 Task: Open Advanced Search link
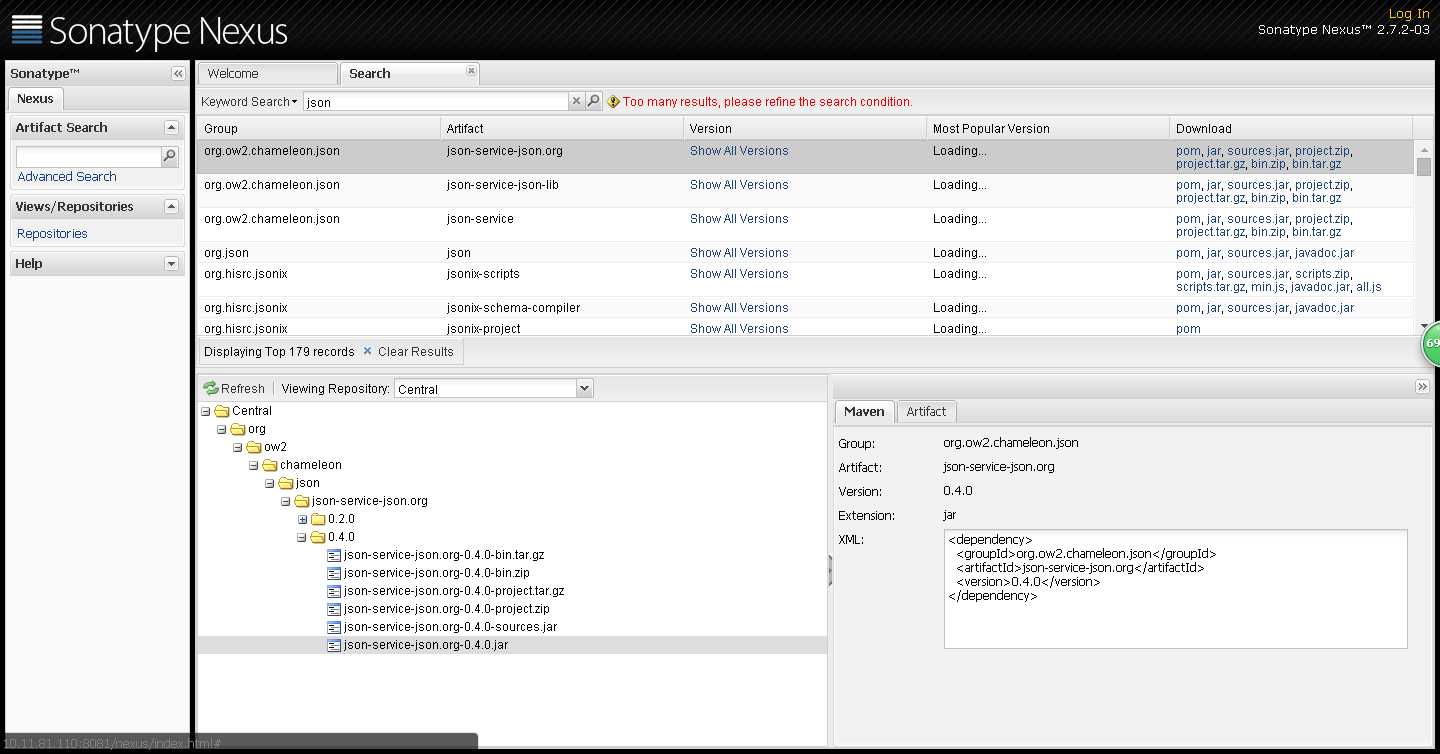(x=67, y=176)
